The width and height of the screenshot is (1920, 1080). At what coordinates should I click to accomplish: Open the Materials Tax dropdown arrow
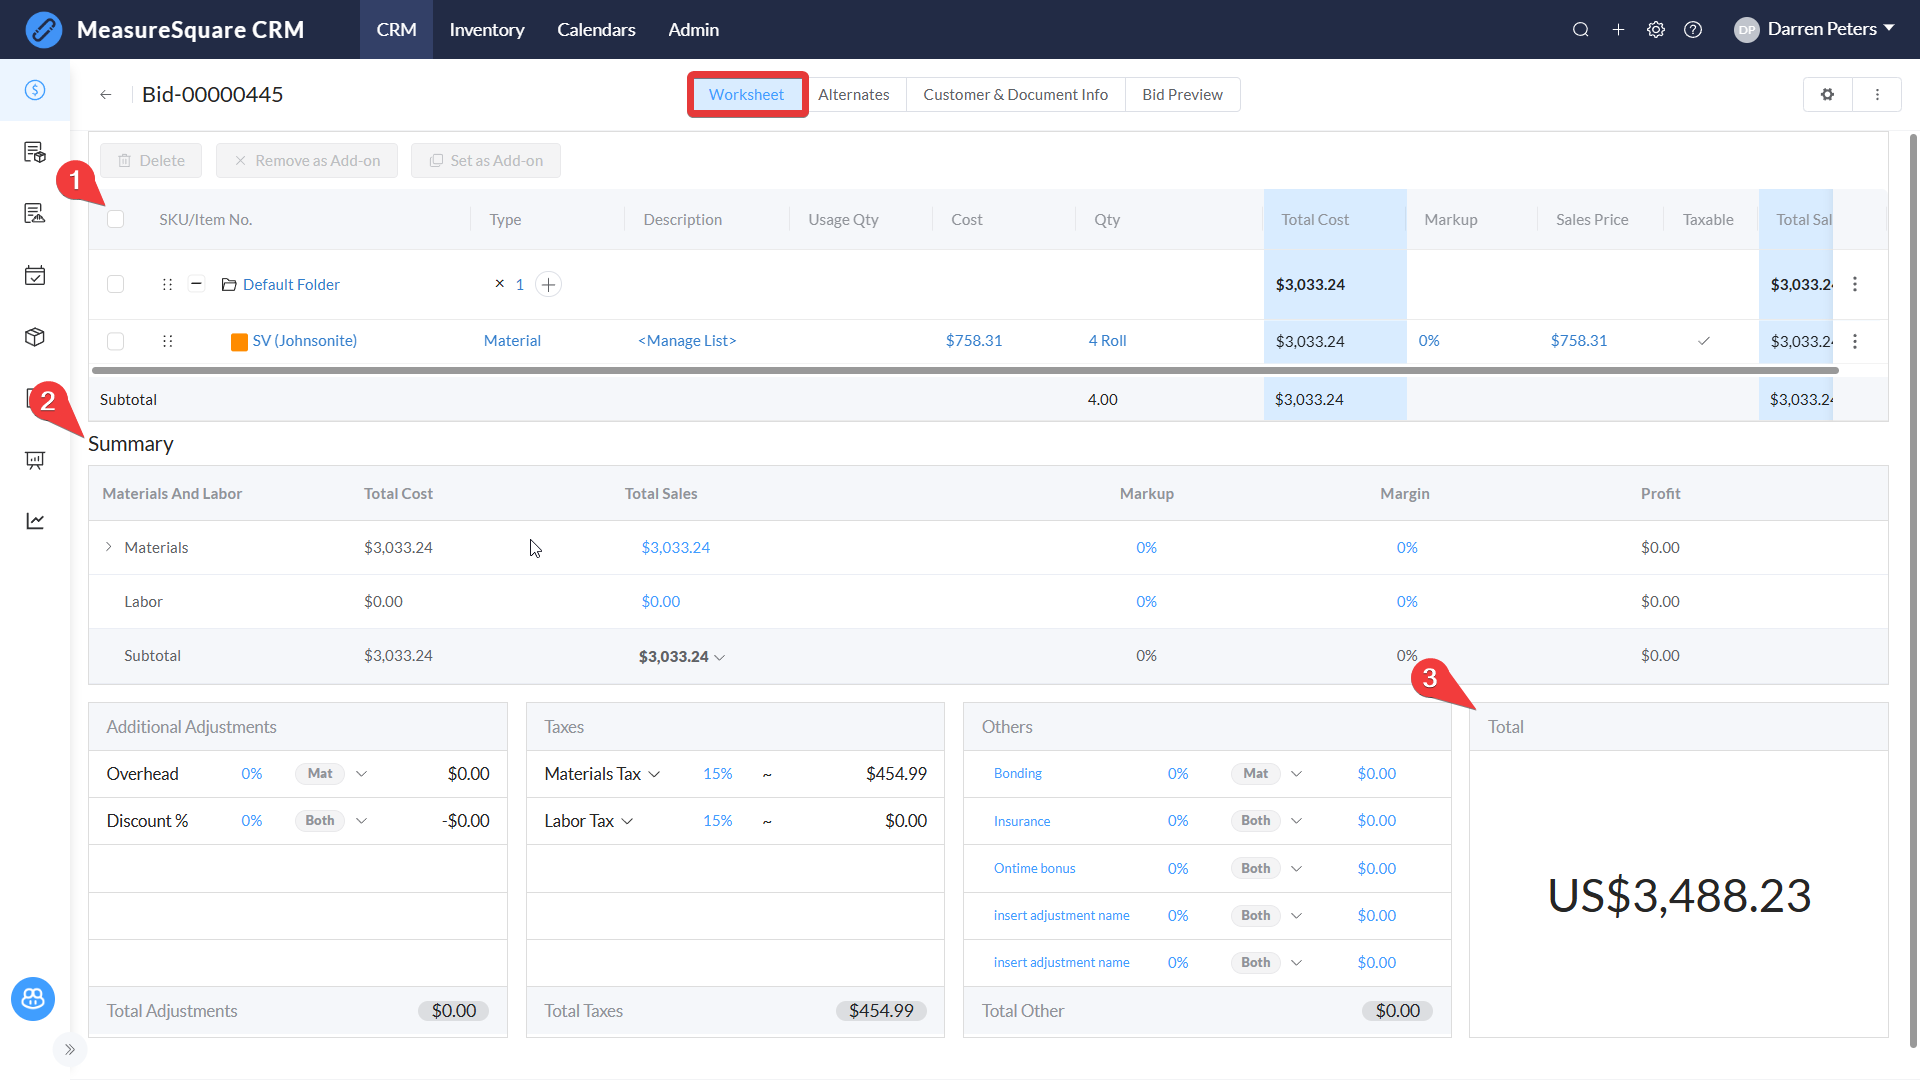[x=655, y=775]
